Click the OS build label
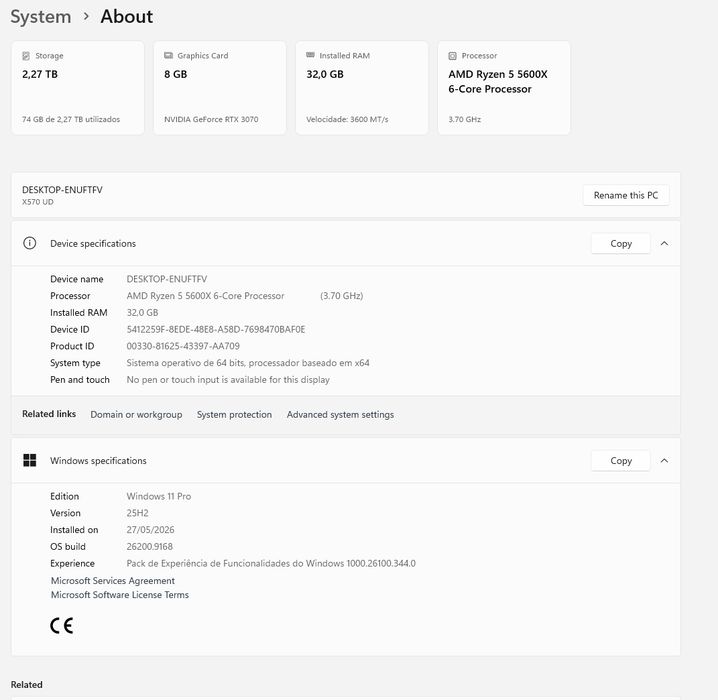This screenshot has width=718, height=700. click(68, 547)
